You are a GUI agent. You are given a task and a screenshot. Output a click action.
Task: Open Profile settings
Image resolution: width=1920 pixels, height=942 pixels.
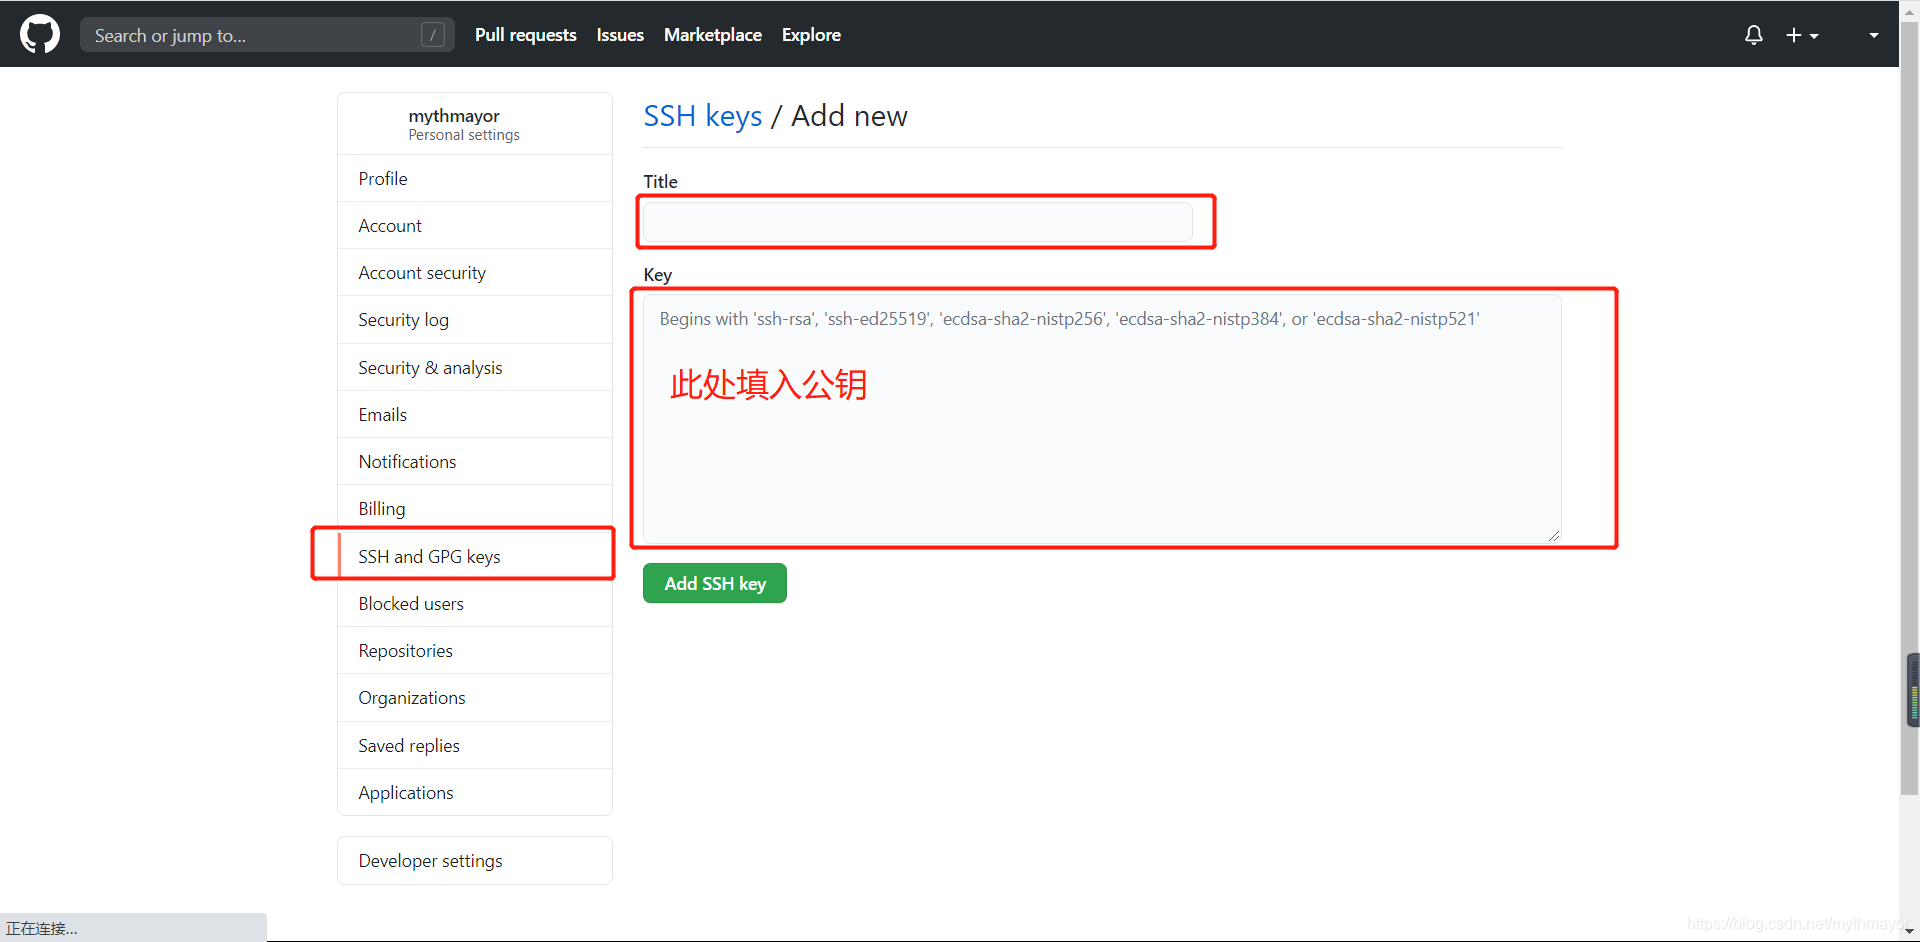pyautogui.click(x=475, y=178)
